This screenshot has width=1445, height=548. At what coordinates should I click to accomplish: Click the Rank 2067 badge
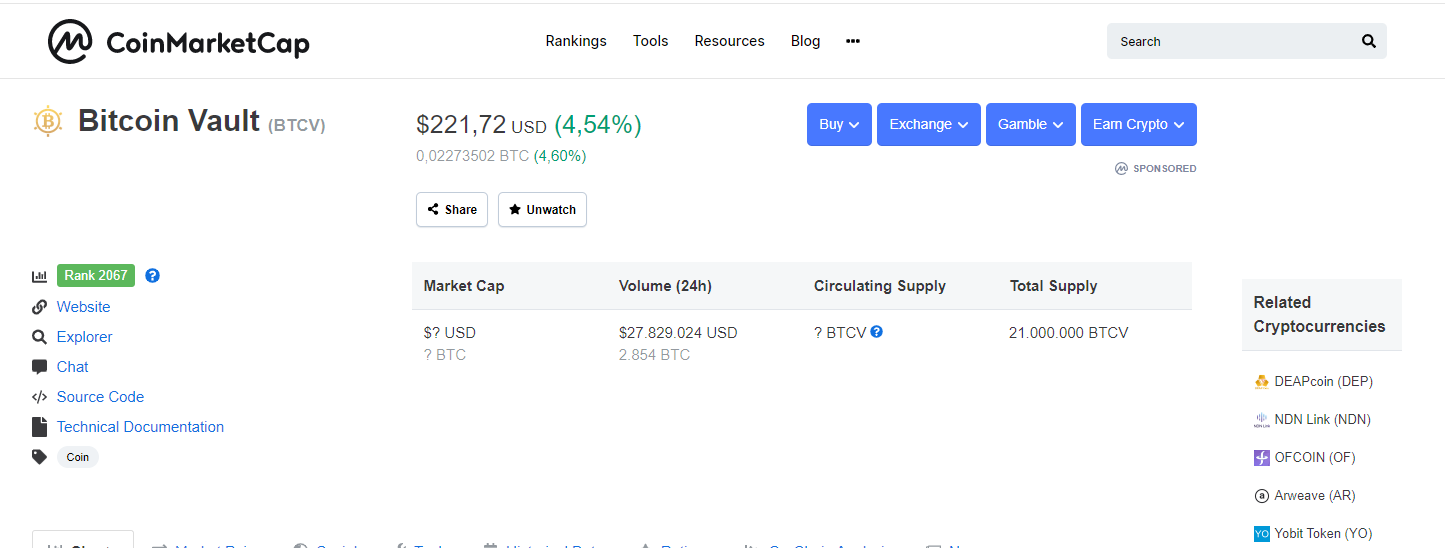(x=96, y=275)
